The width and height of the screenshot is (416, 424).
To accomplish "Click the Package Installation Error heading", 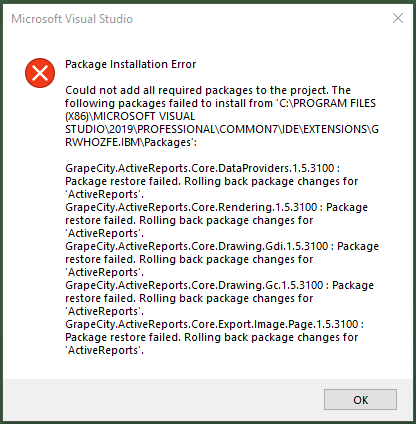I will click(131, 64).
